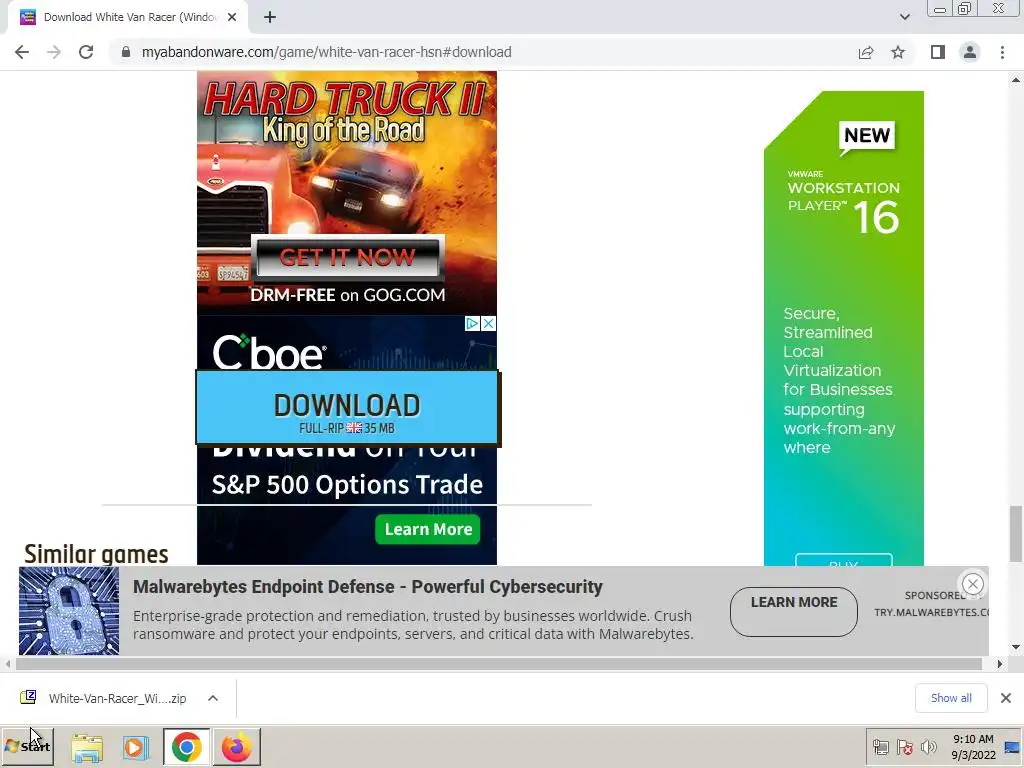Open the Chrome profile avatar
The height and width of the screenshot is (768, 1024).
click(x=970, y=52)
